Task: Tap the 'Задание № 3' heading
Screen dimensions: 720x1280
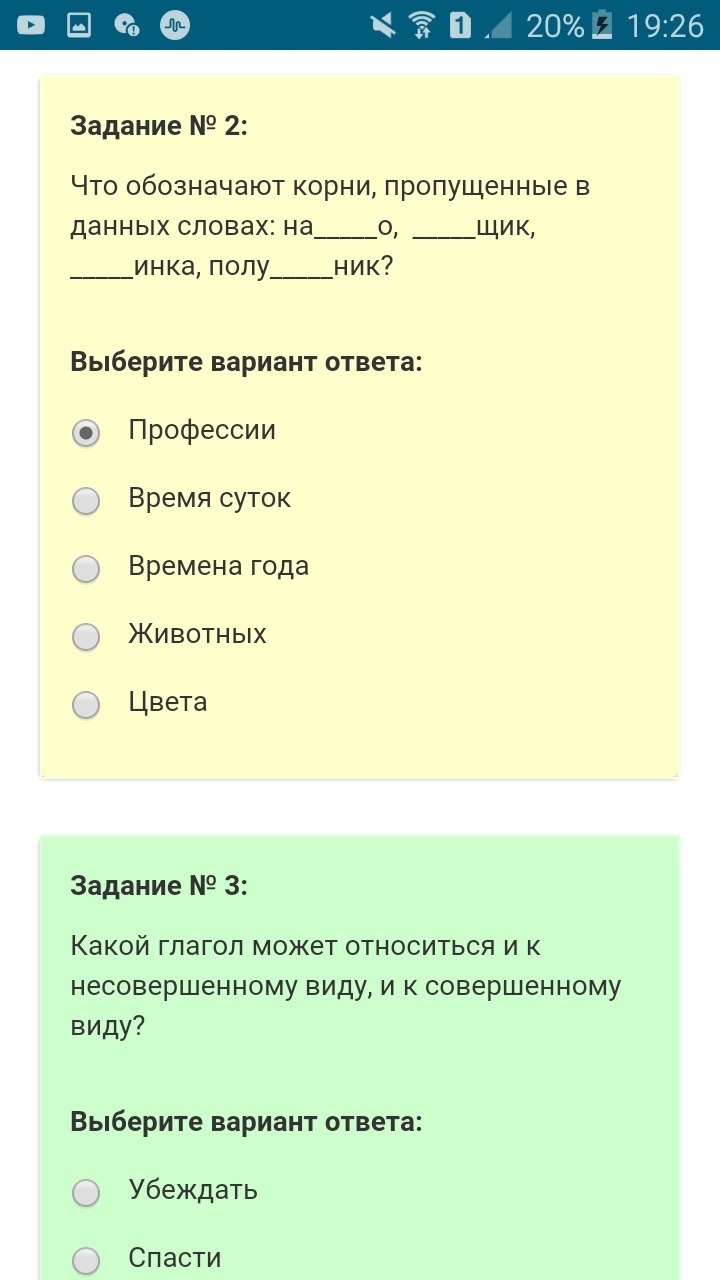Action: pyautogui.click(x=158, y=886)
